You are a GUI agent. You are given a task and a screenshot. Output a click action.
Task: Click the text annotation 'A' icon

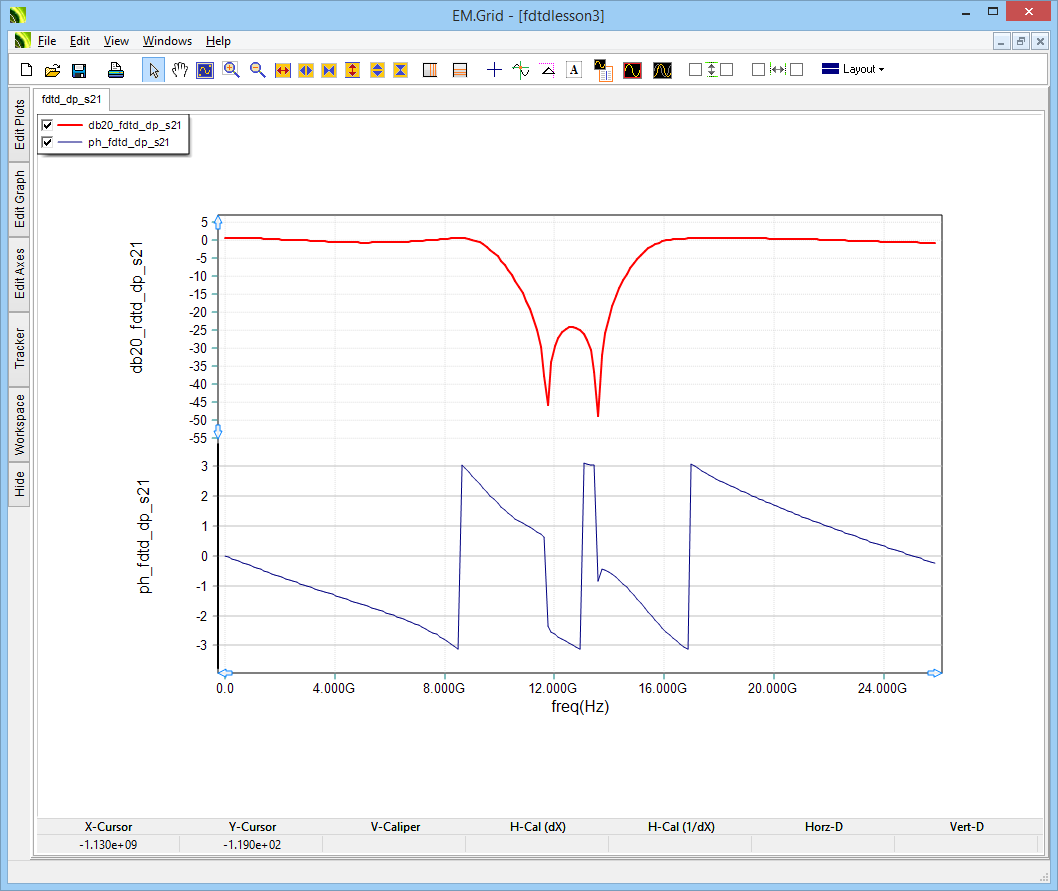click(x=574, y=70)
